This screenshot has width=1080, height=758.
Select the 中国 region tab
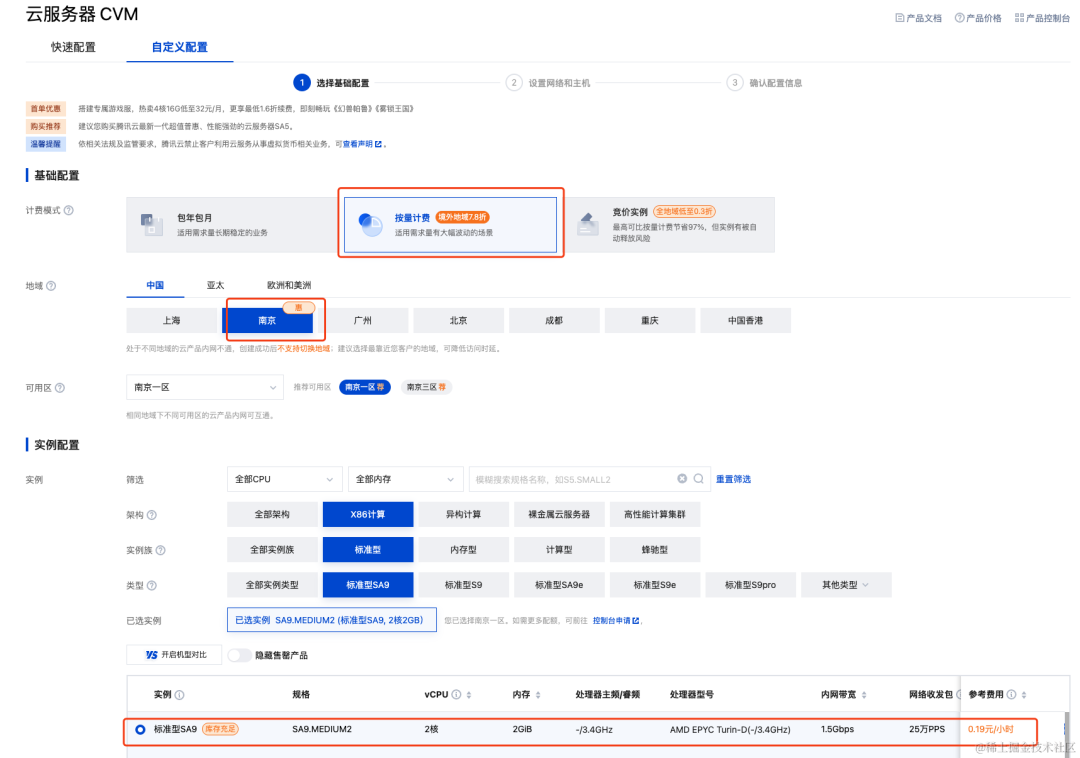155,285
